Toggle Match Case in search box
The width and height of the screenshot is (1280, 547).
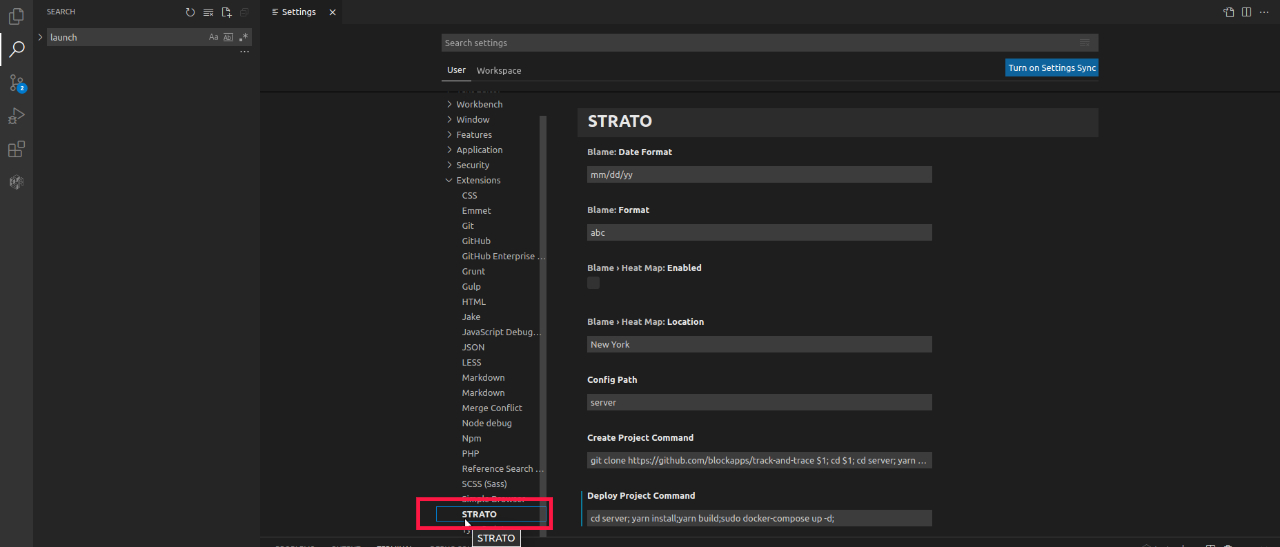coord(213,37)
